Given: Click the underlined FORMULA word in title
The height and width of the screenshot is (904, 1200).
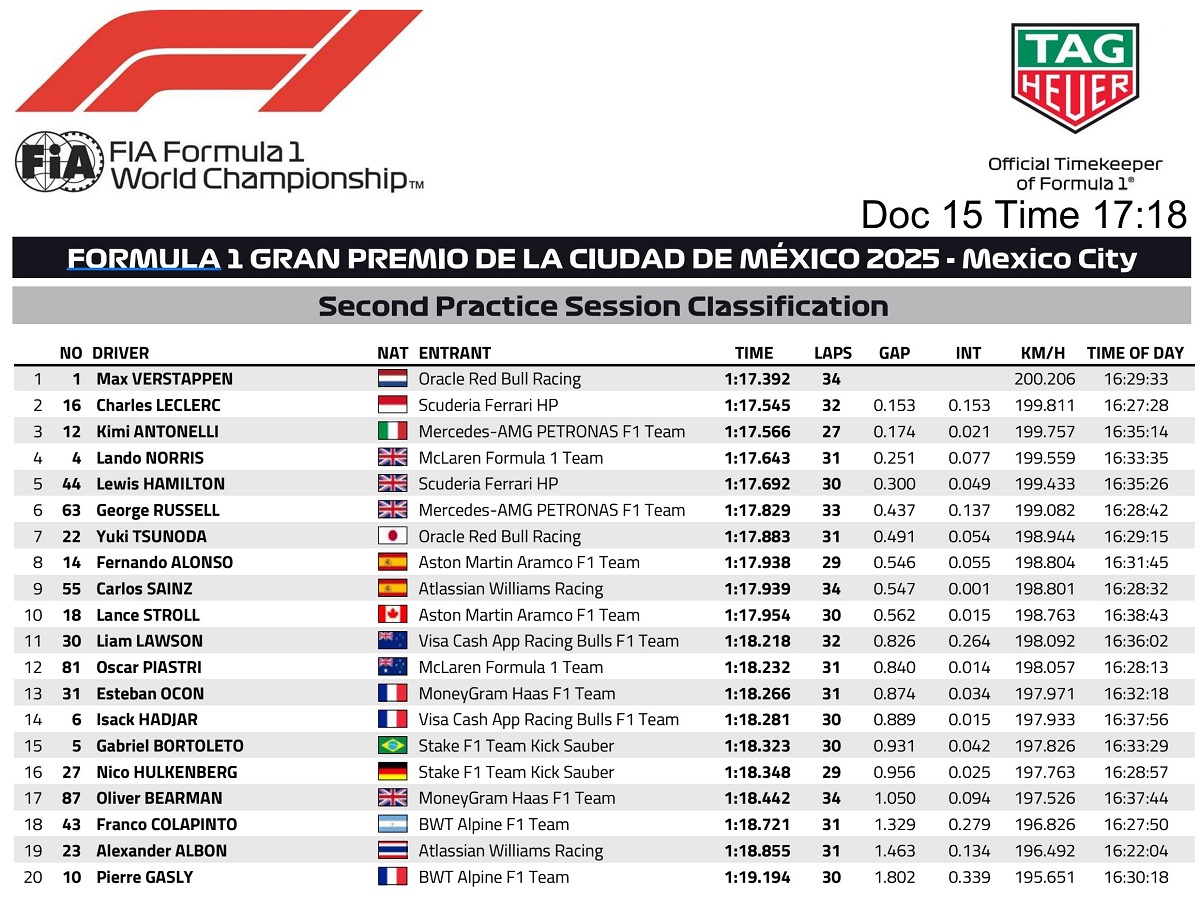Looking at the screenshot, I should click(x=143, y=259).
